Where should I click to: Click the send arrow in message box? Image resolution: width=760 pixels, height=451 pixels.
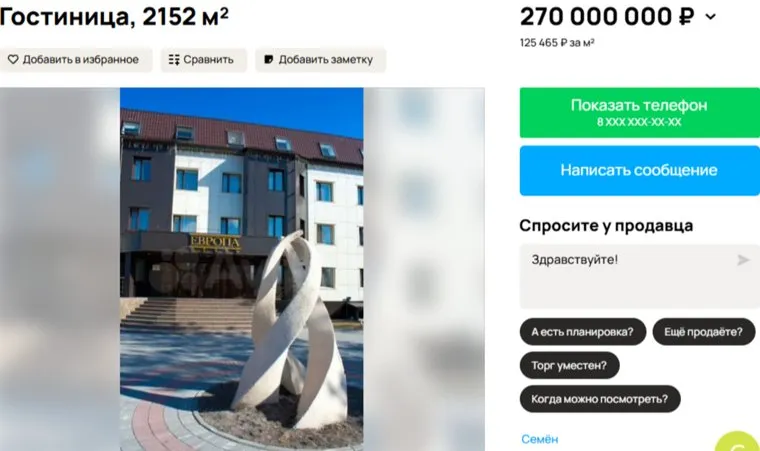pyautogui.click(x=743, y=260)
